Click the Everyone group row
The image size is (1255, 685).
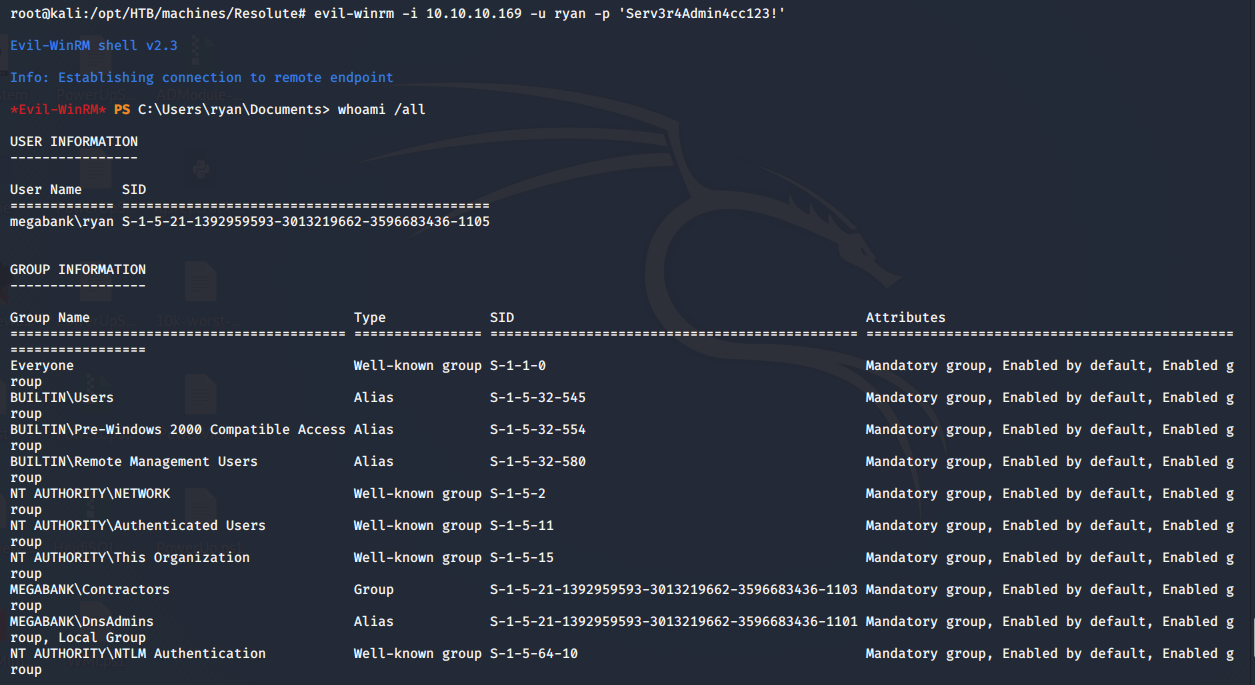point(42,365)
